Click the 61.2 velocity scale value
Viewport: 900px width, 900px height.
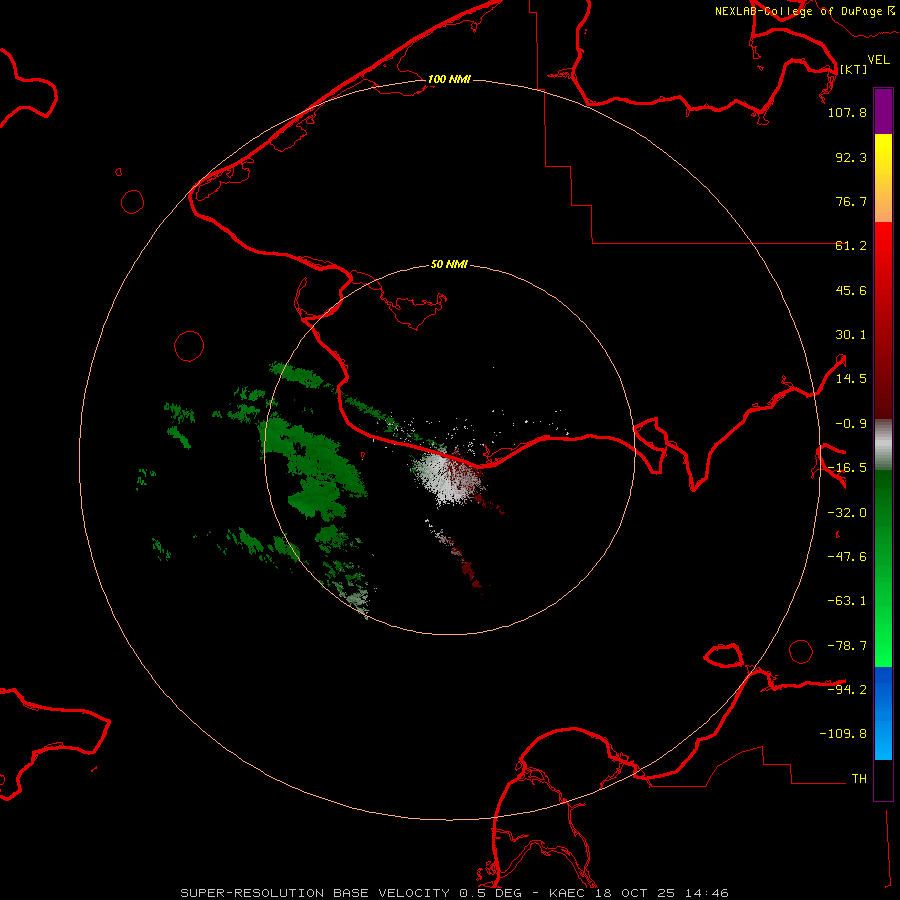tap(851, 246)
